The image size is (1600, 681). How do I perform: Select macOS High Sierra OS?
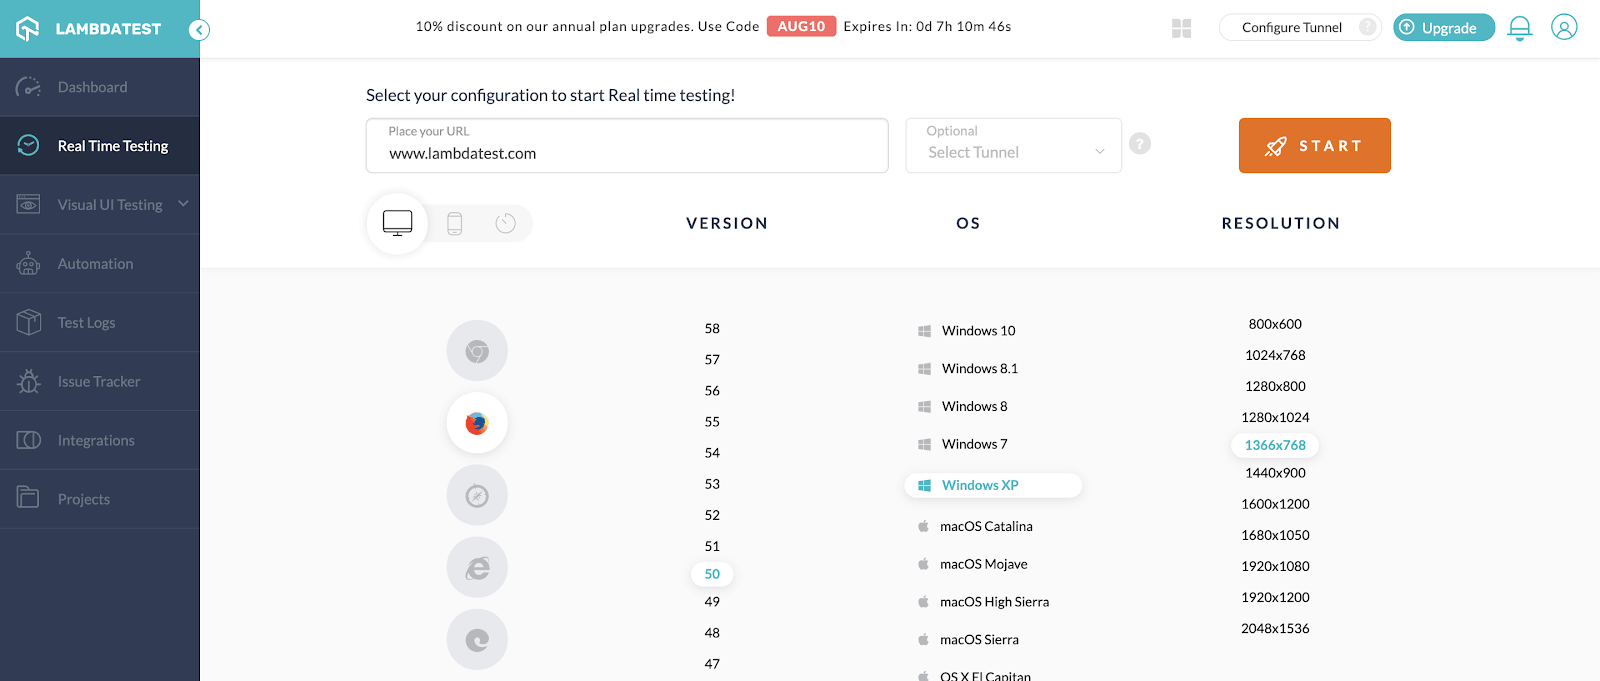984,603
